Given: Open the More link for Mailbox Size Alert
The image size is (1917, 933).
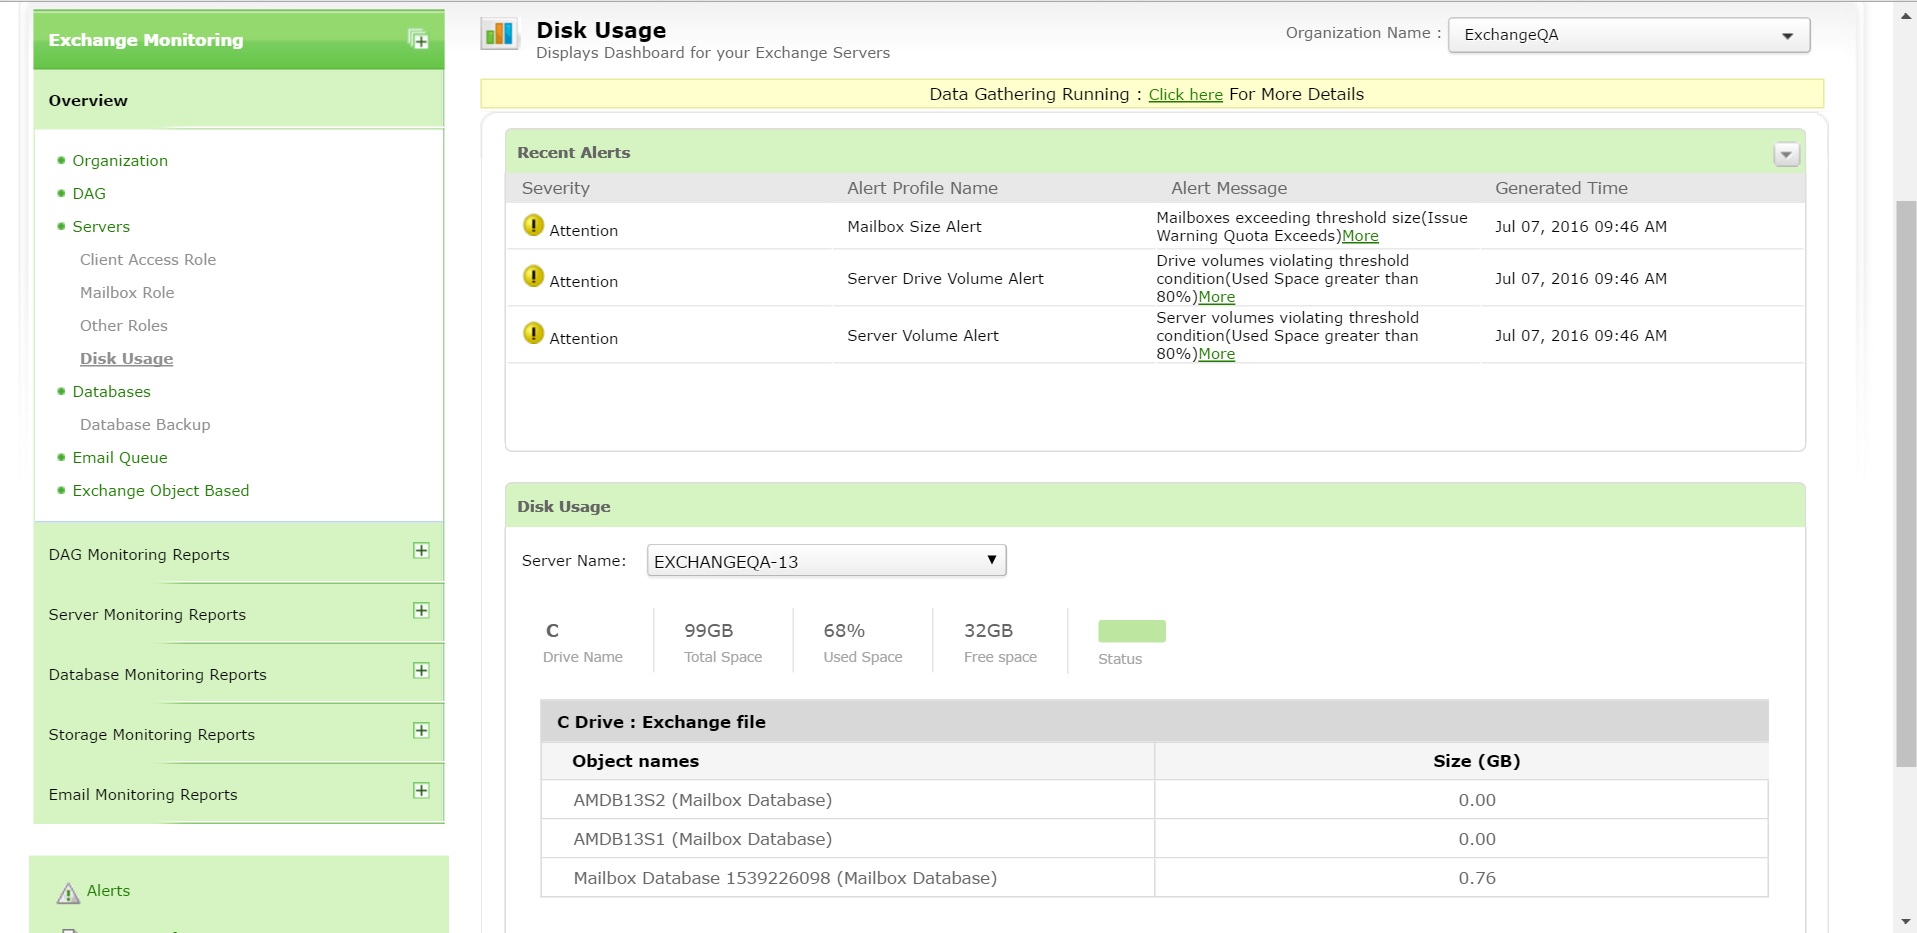Looking at the screenshot, I should (1360, 236).
